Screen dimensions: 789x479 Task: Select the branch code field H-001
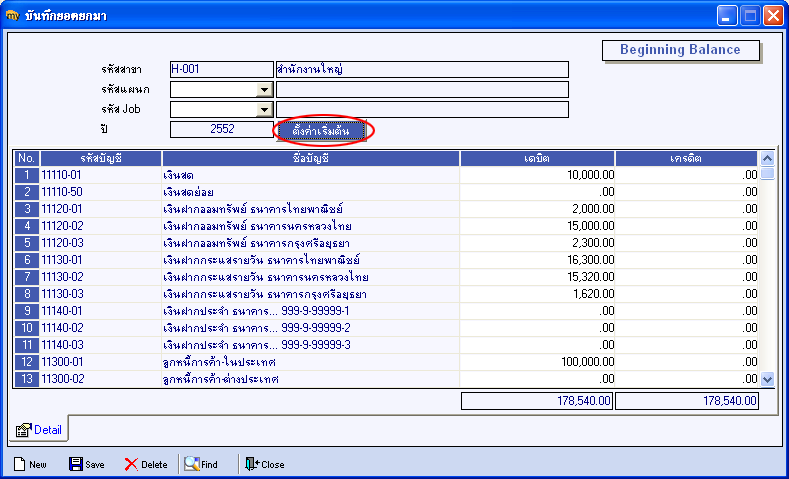point(222,69)
